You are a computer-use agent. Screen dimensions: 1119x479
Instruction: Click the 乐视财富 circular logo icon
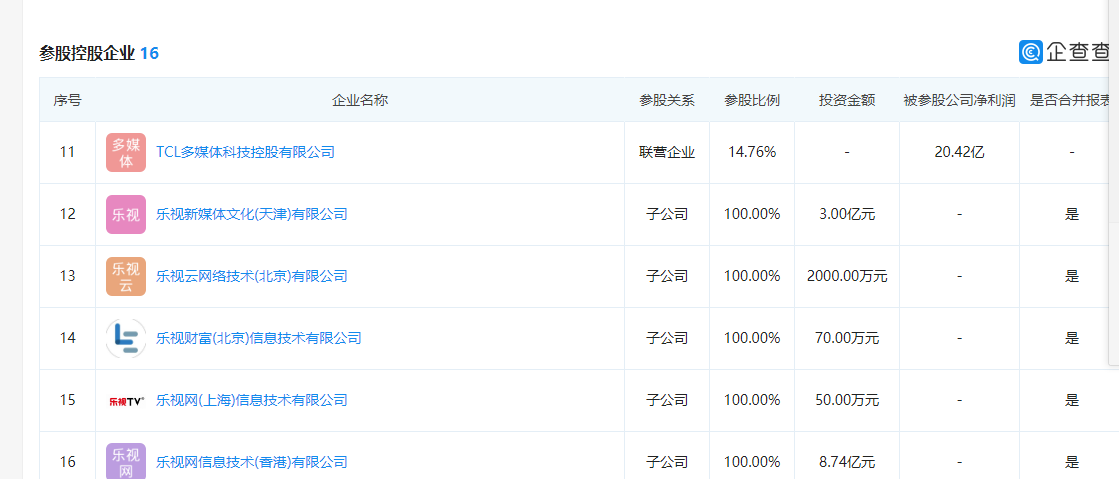coord(126,338)
